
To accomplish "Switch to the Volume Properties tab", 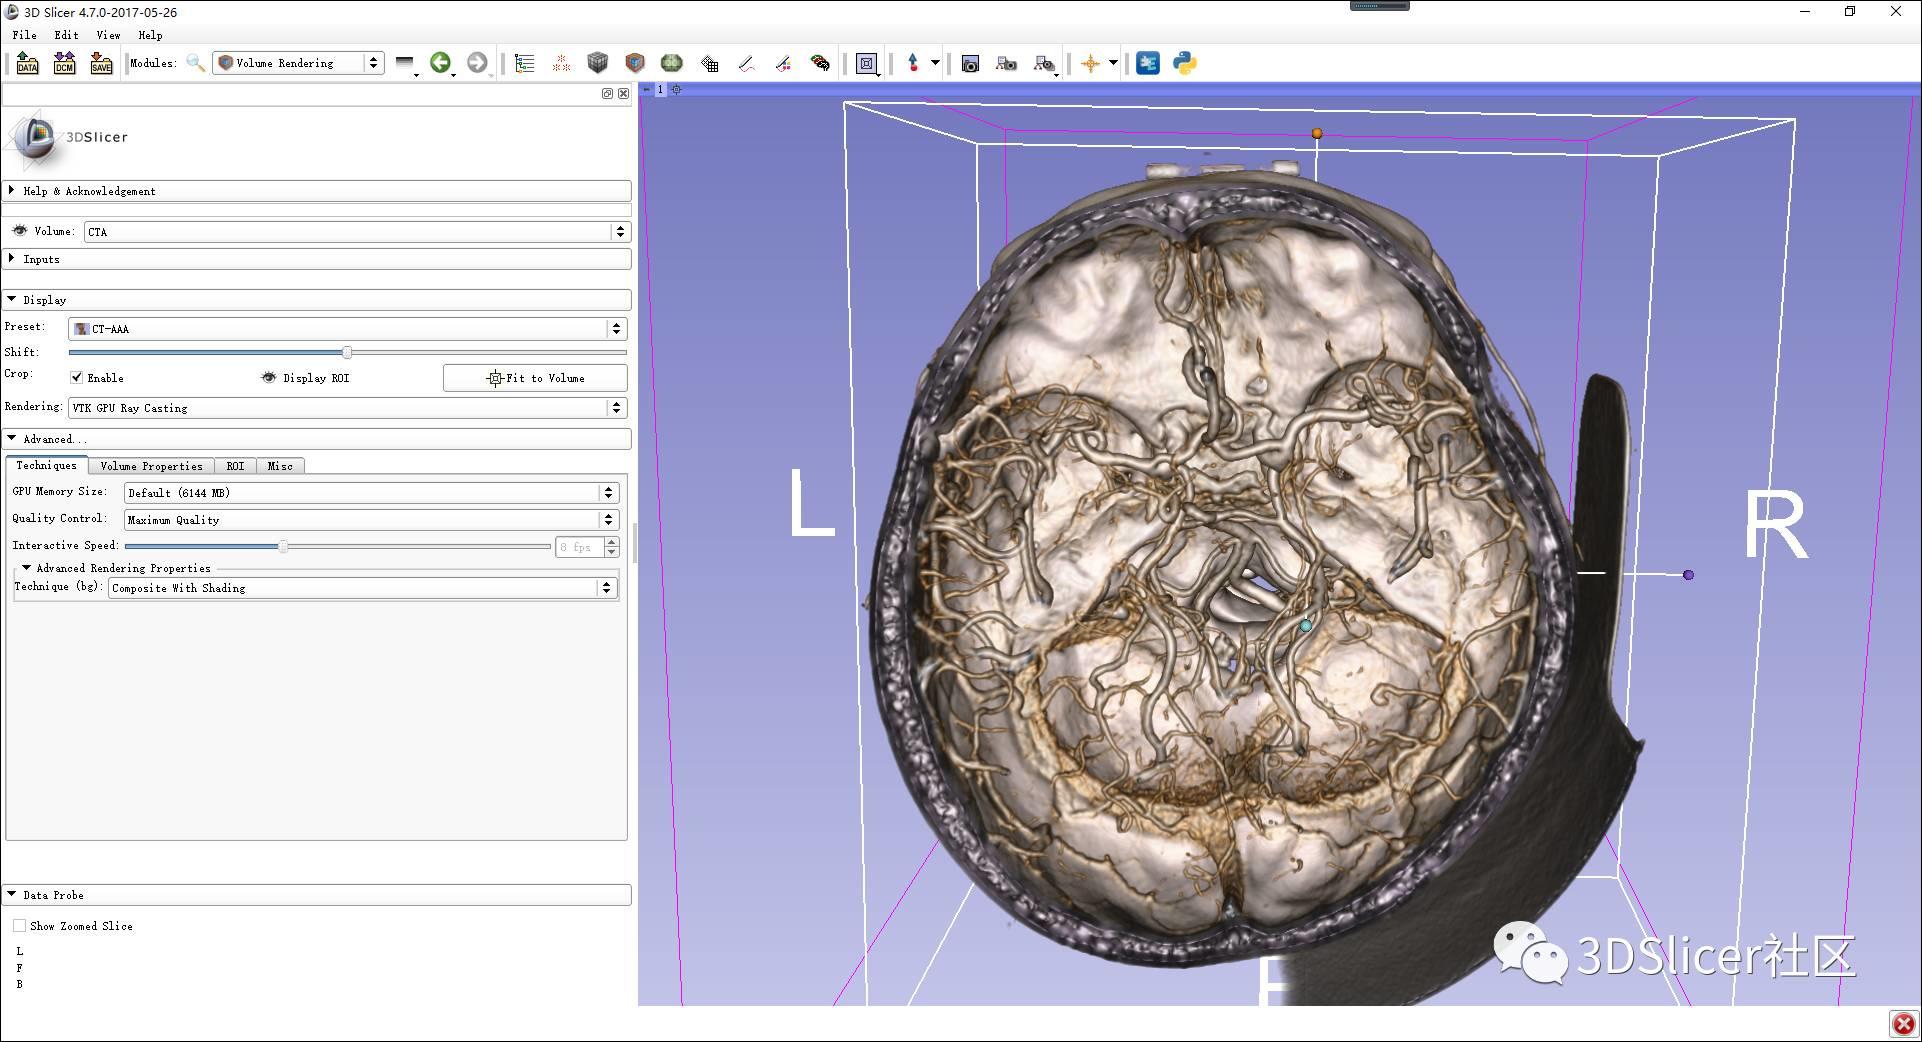I will (151, 466).
